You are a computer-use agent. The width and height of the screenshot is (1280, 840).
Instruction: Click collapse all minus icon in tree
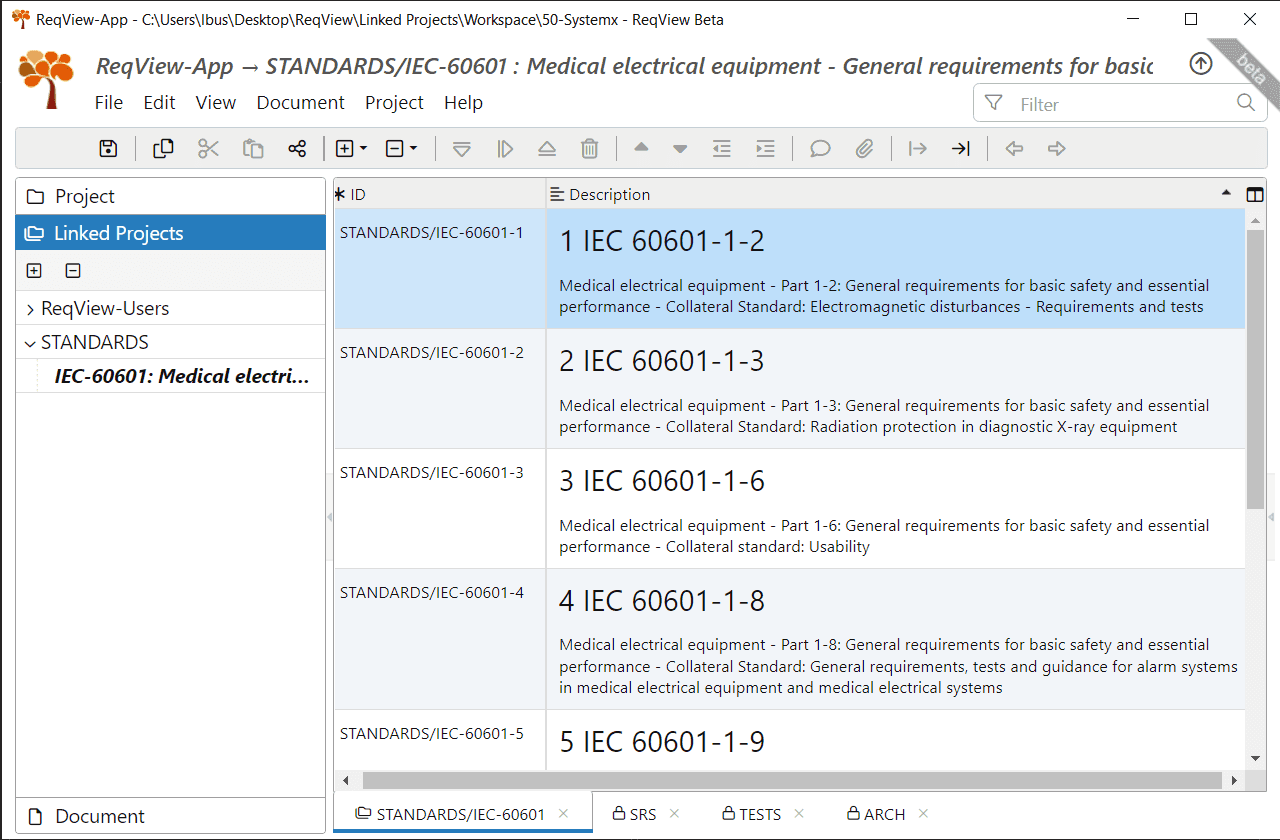[73, 270]
